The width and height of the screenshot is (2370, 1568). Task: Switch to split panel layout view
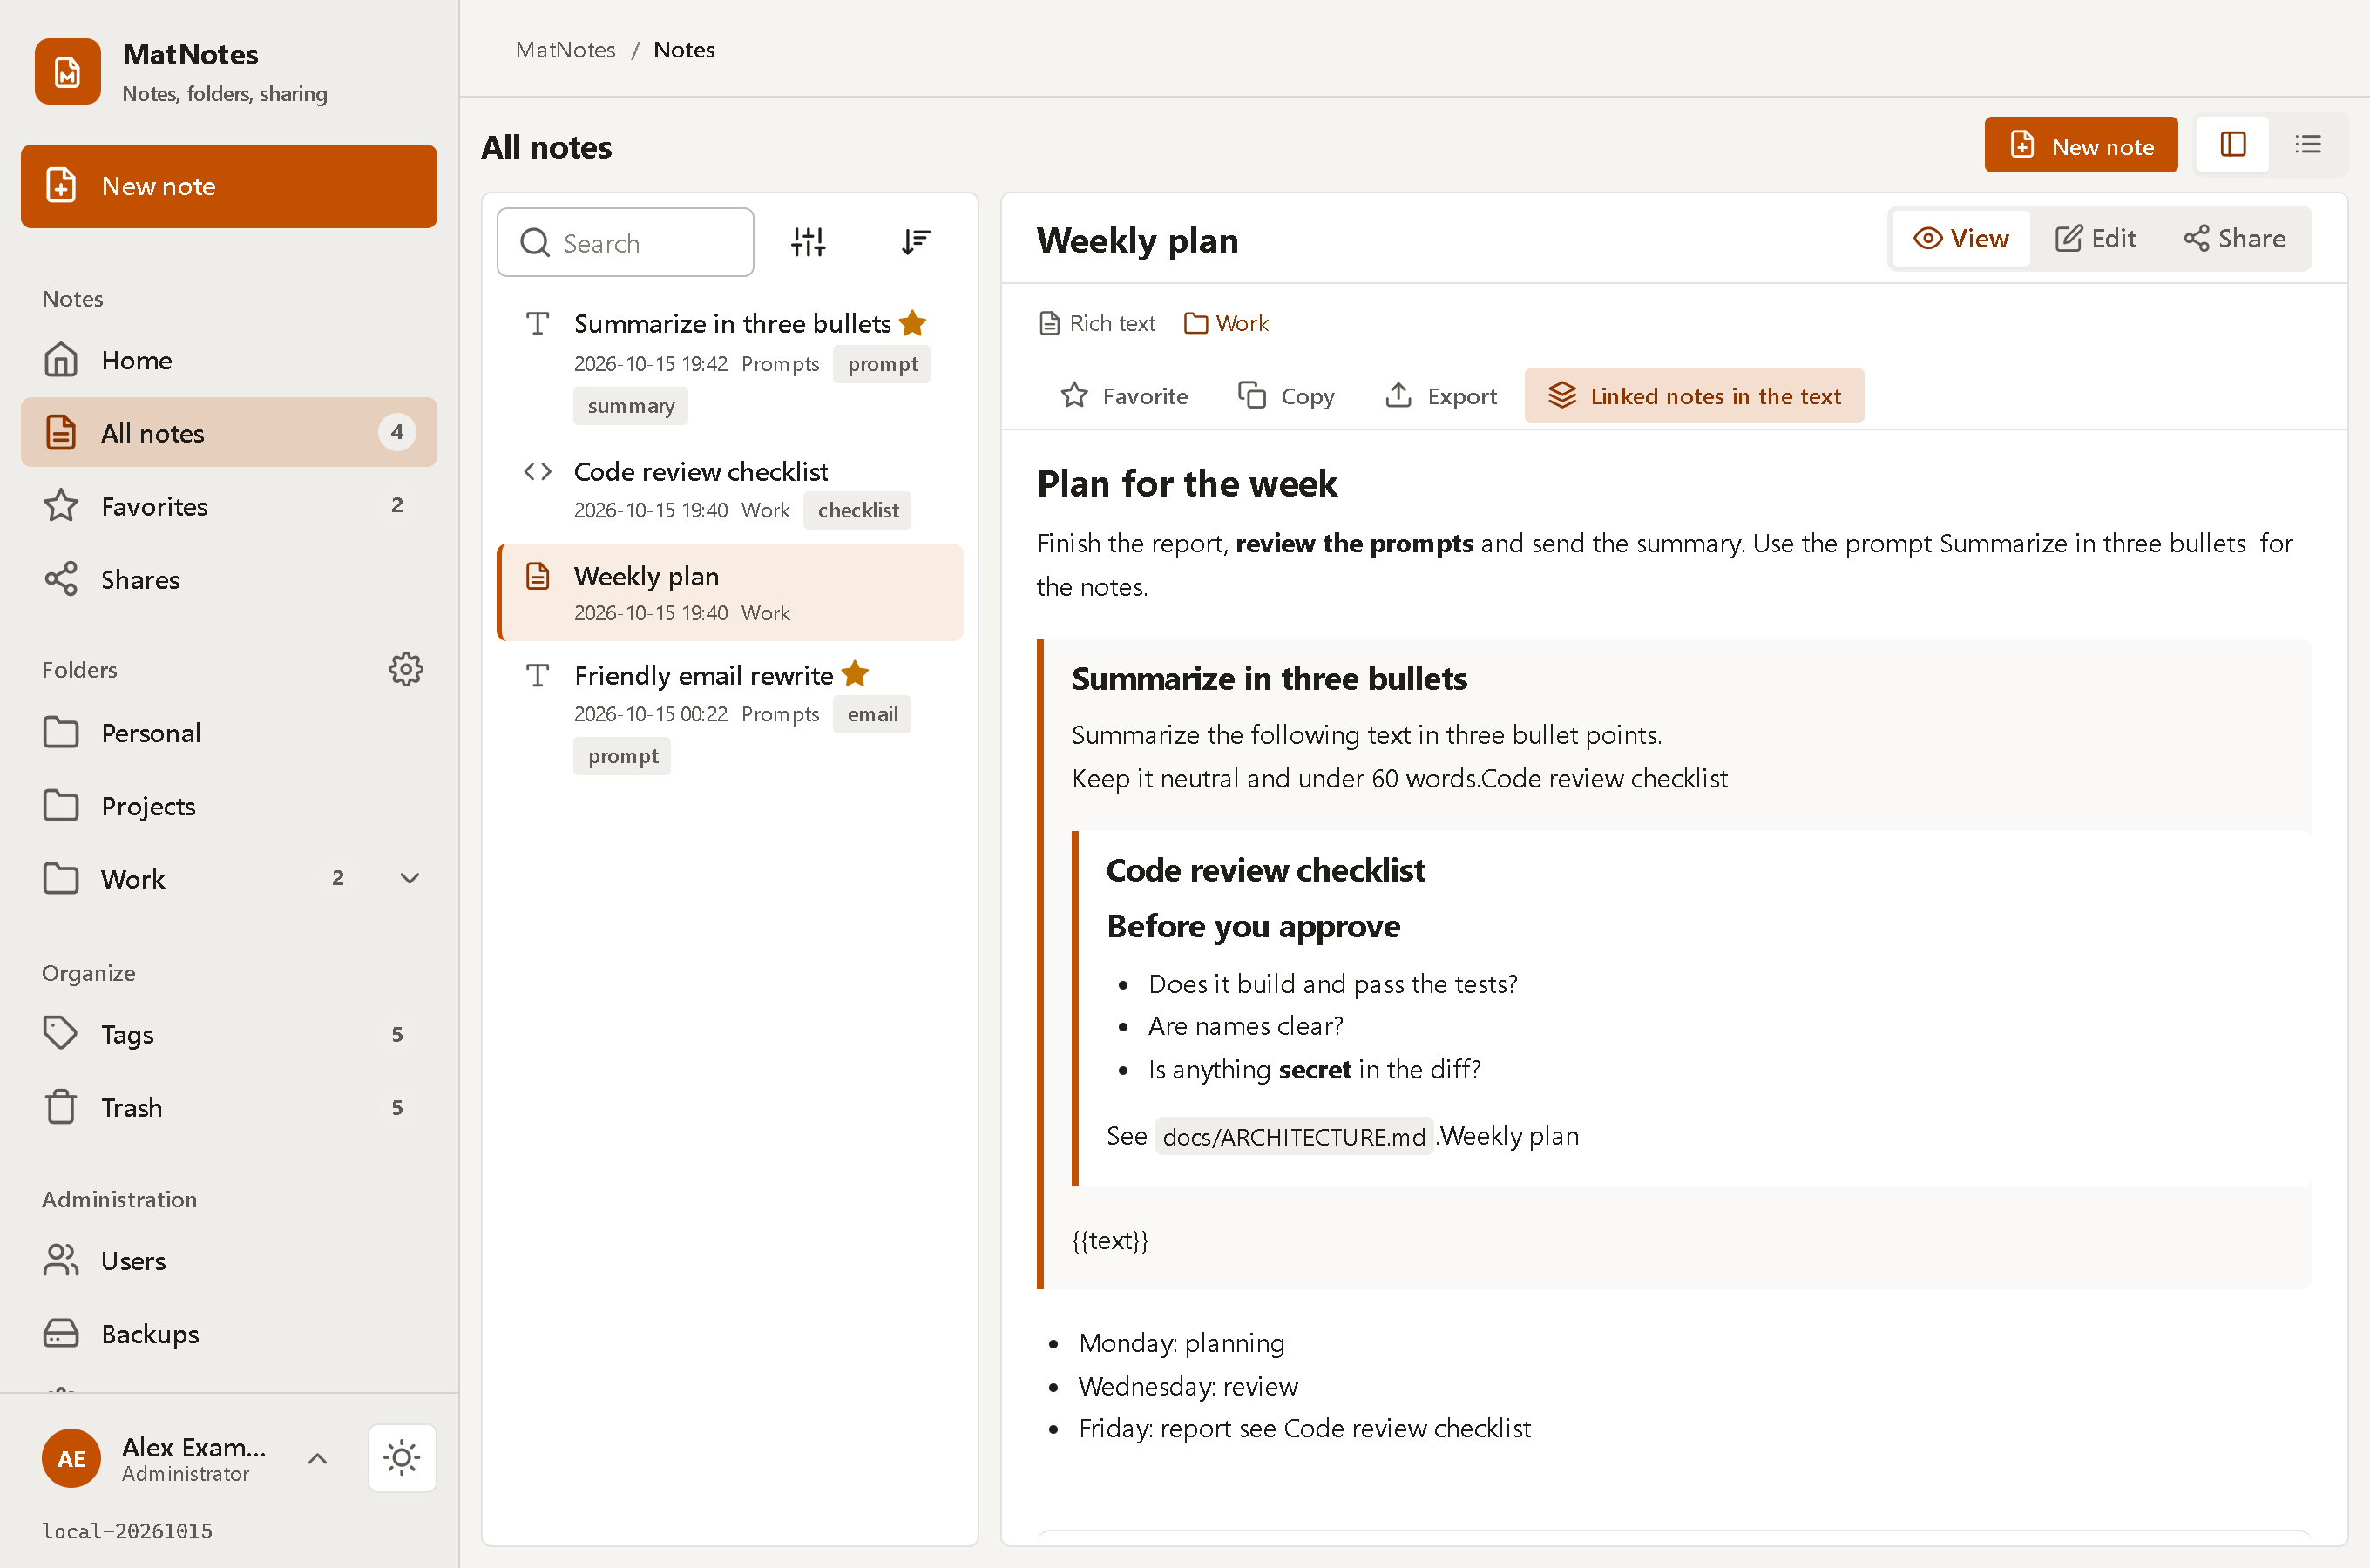2232,145
